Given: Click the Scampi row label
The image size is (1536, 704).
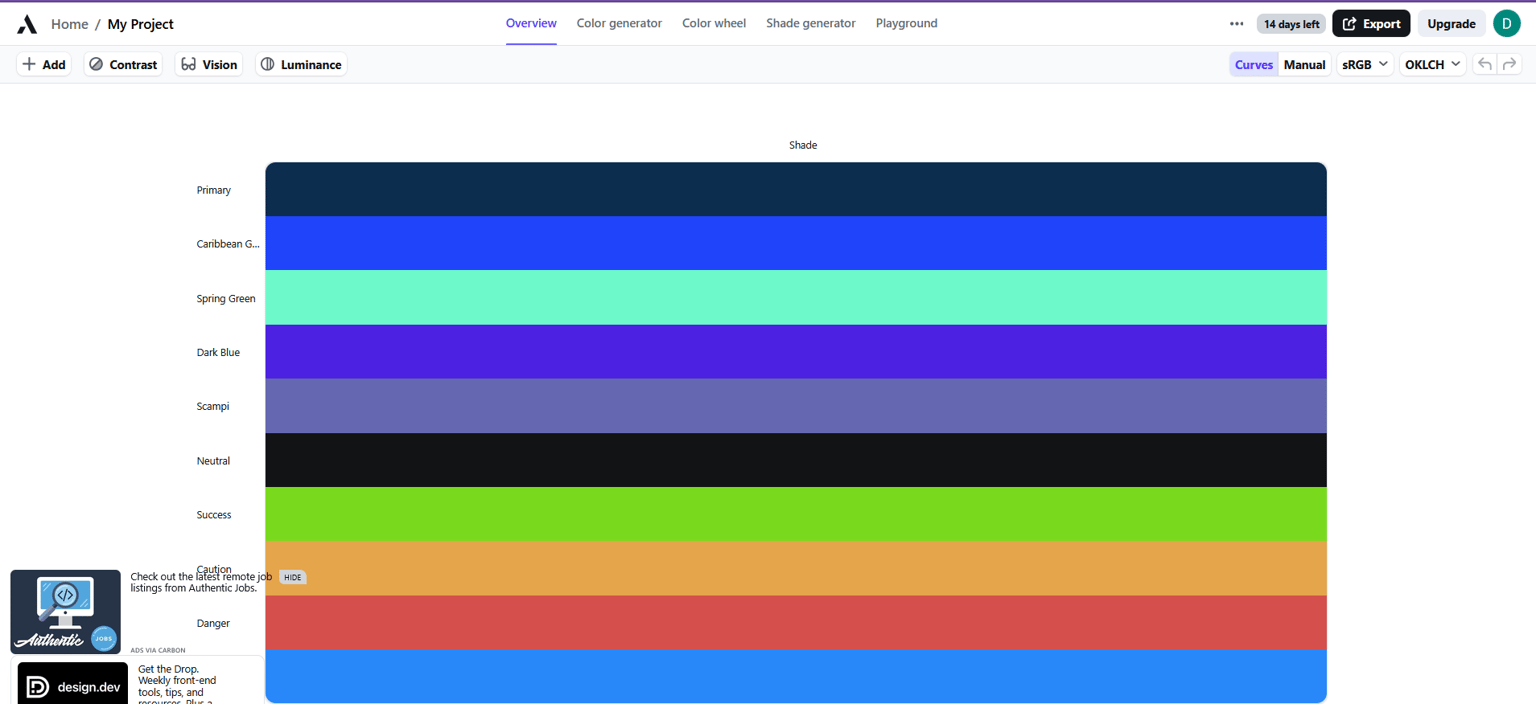Looking at the screenshot, I should click(213, 406).
